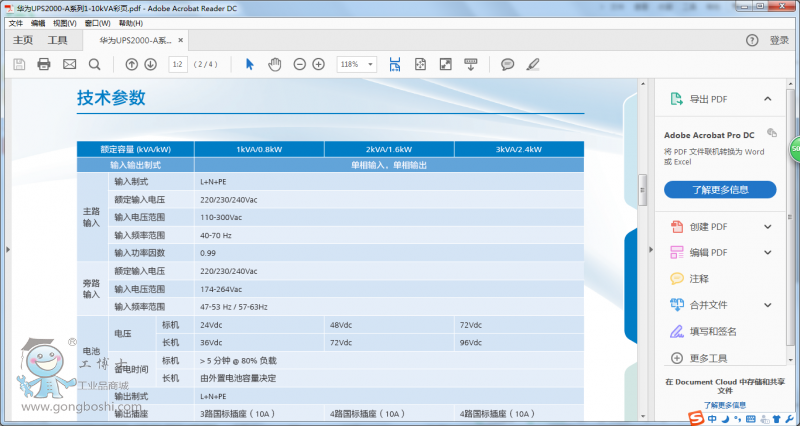Click the 技术参数 page heading
Screen dimensions: 800x426
click(x=111, y=97)
